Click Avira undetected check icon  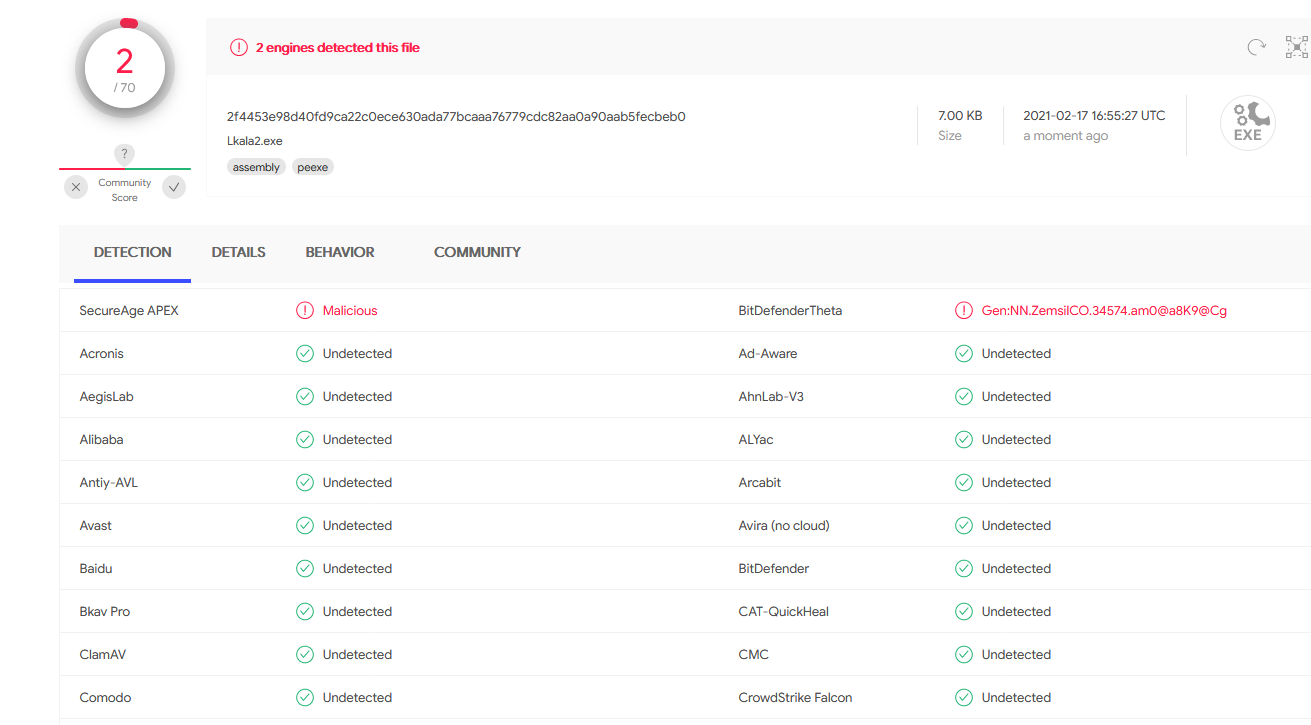point(964,526)
